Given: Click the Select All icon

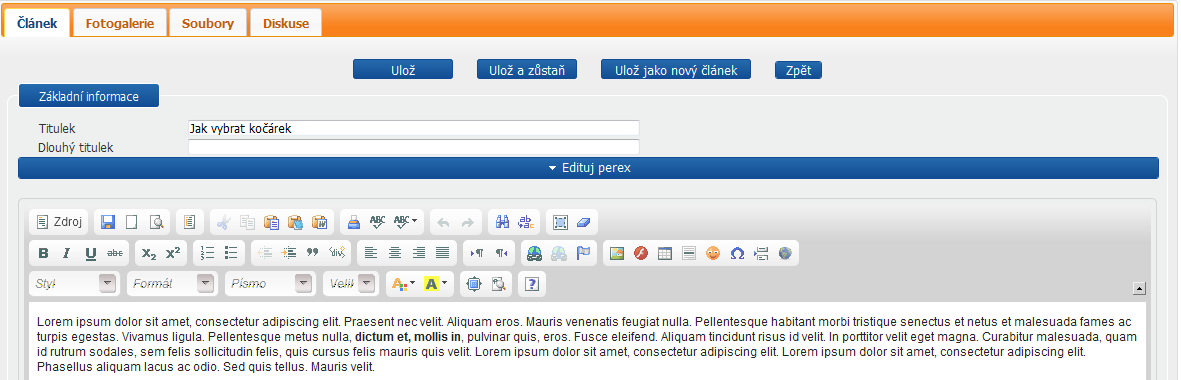Looking at the screenshot, I should click(x=560, y=222).
